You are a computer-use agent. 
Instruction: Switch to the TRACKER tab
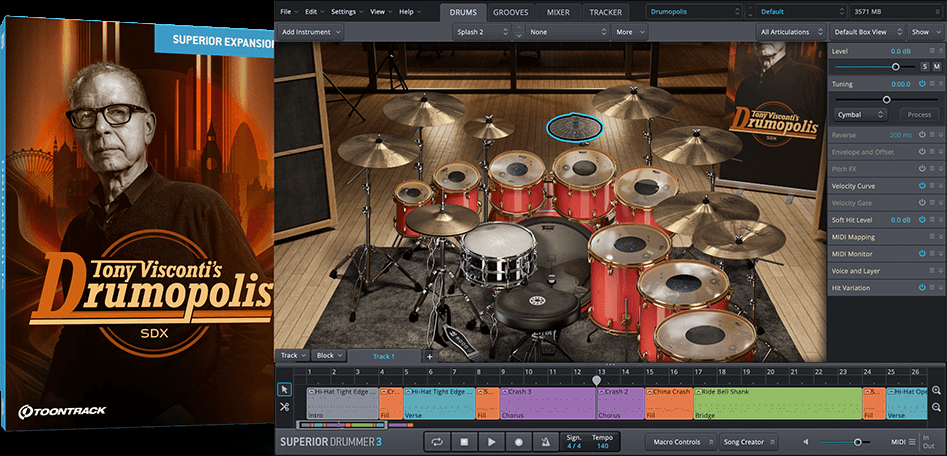coord(606,12)
